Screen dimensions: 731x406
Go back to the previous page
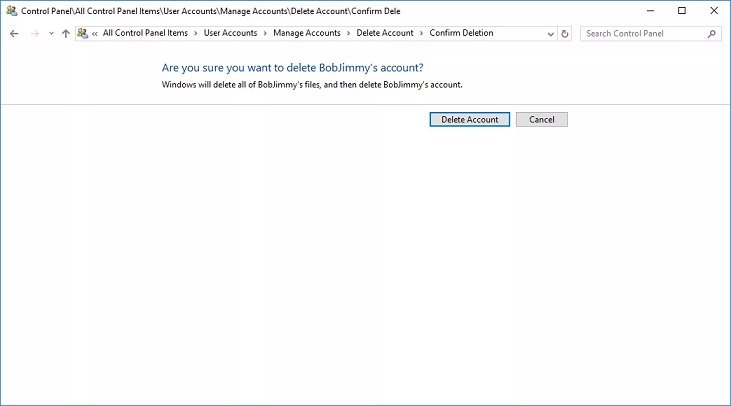[x=14, y=34]
